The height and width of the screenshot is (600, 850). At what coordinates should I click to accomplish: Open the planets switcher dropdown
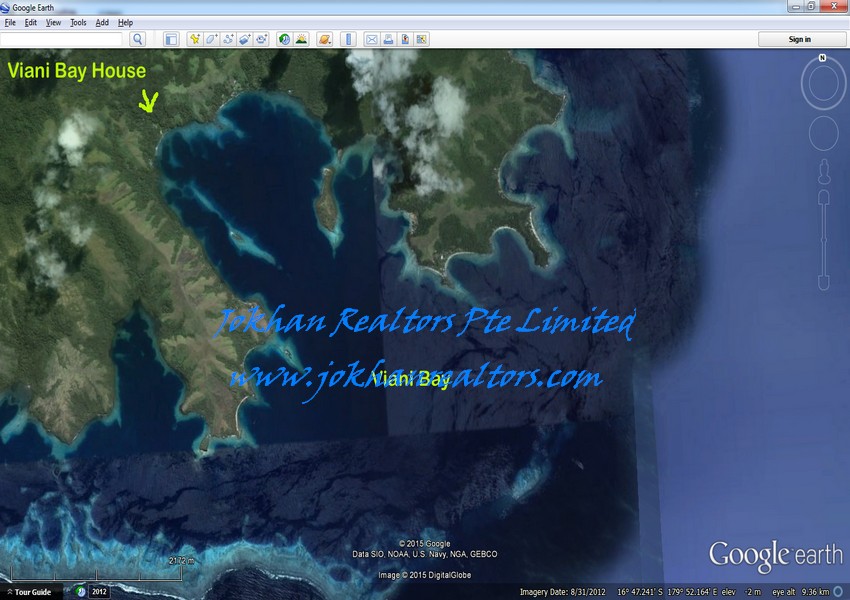coord(324,39)
